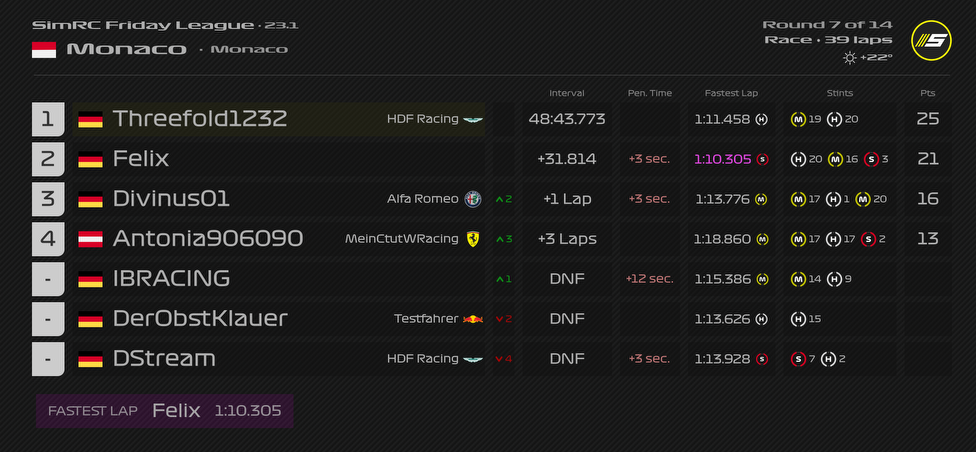
Task: Click the soft tyre icon beside Felix's fastest lap
Action: tap(762, 159)
